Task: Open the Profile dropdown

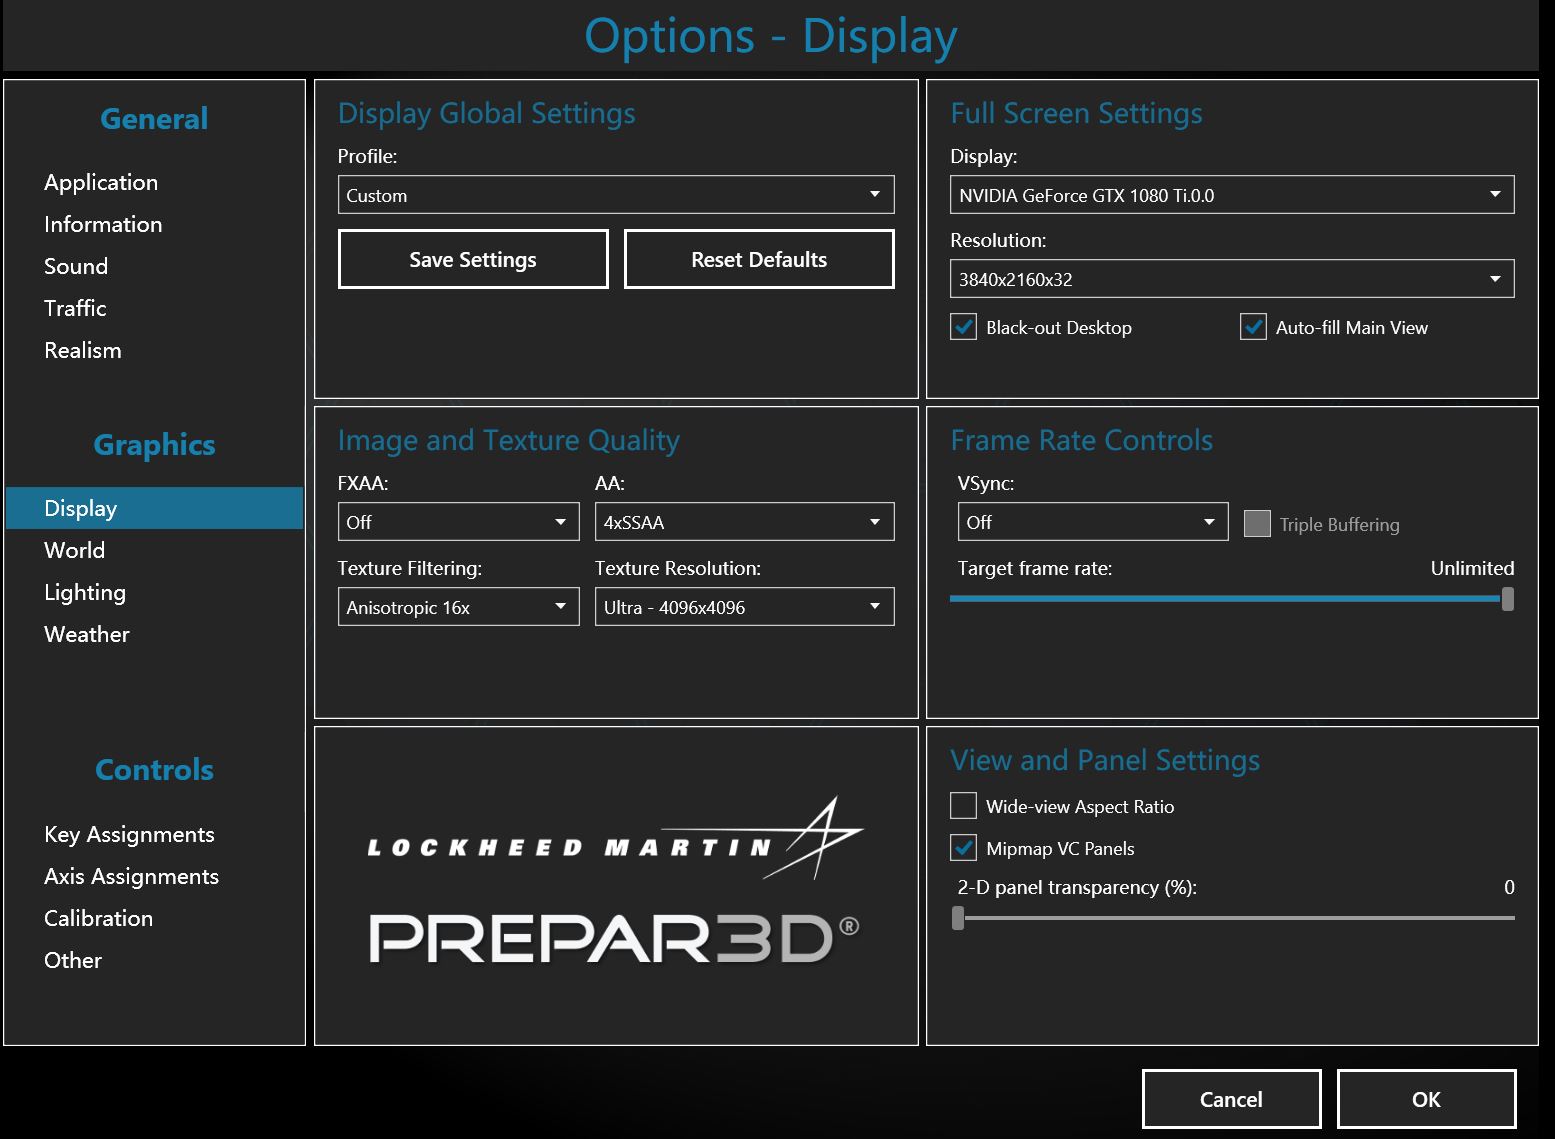Action: (x=615, y=195)
